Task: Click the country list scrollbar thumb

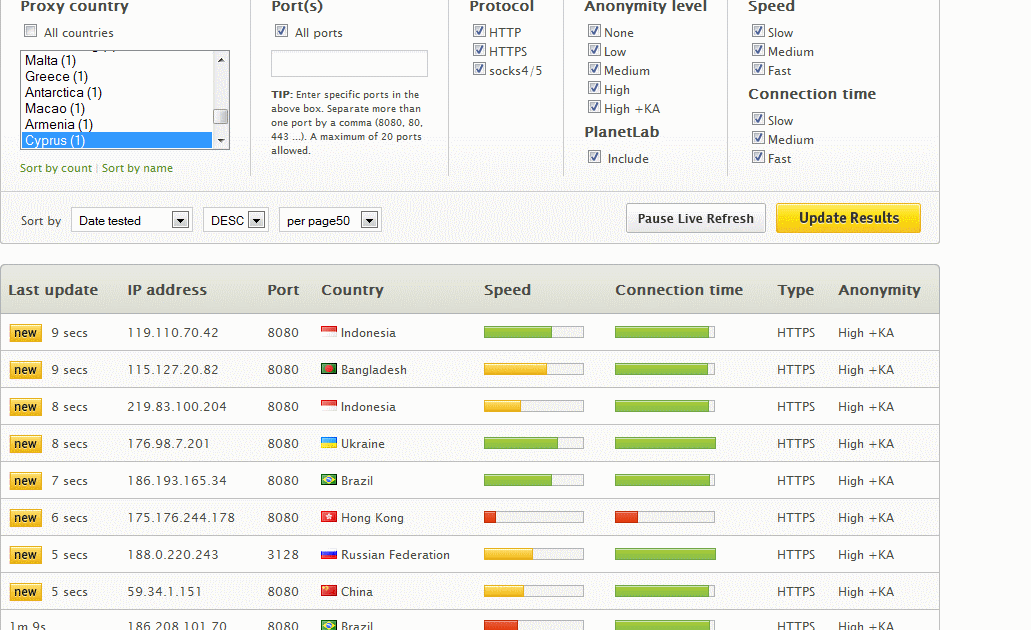Action: (x=221, y=116)
